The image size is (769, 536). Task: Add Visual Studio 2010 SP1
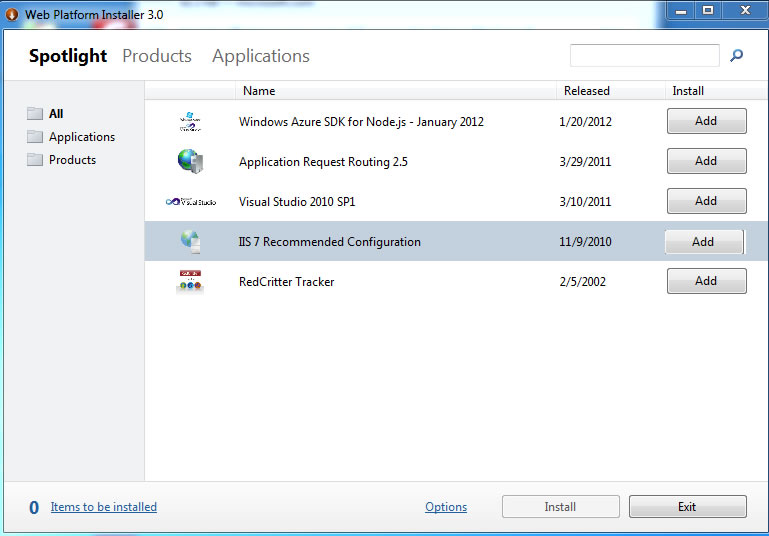point(707,201)
